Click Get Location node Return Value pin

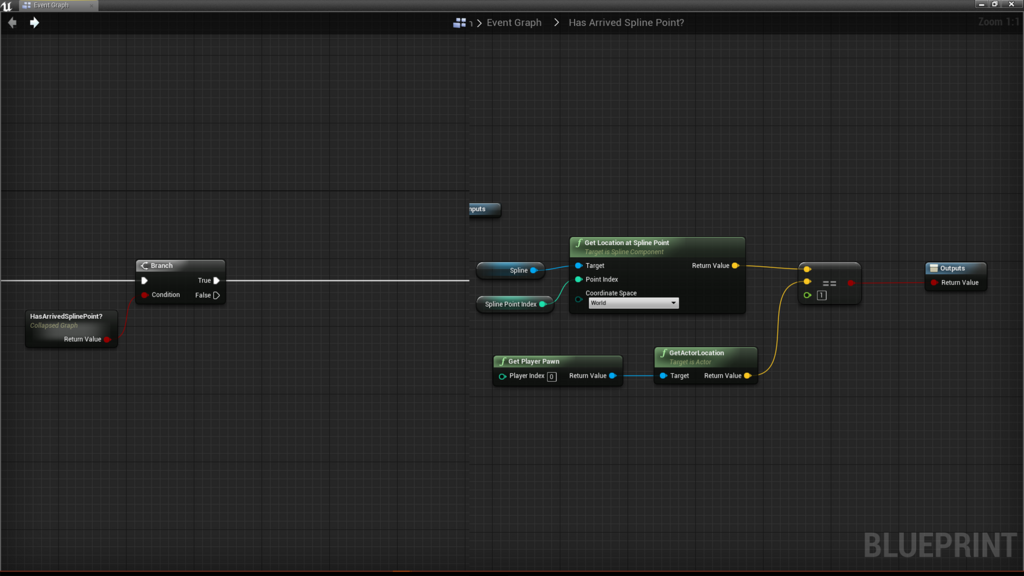735,266
